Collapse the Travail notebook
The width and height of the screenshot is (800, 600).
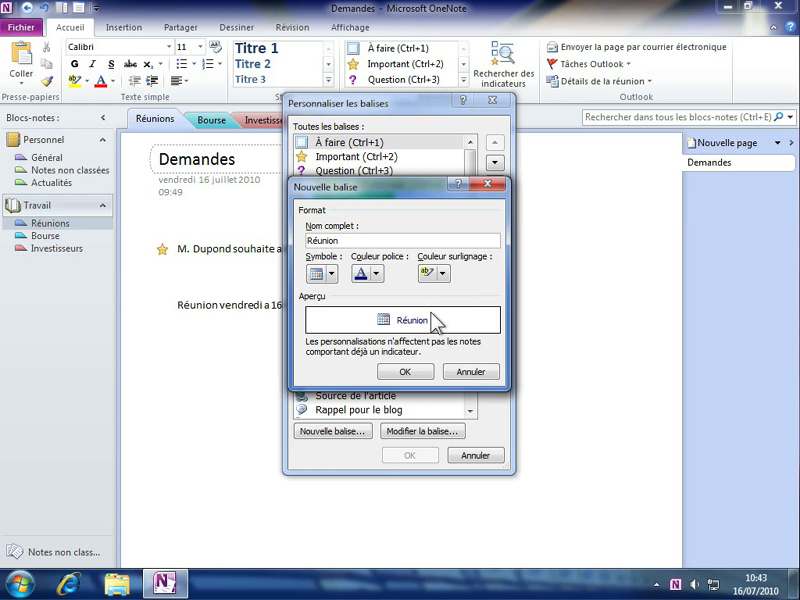point(103,206)
